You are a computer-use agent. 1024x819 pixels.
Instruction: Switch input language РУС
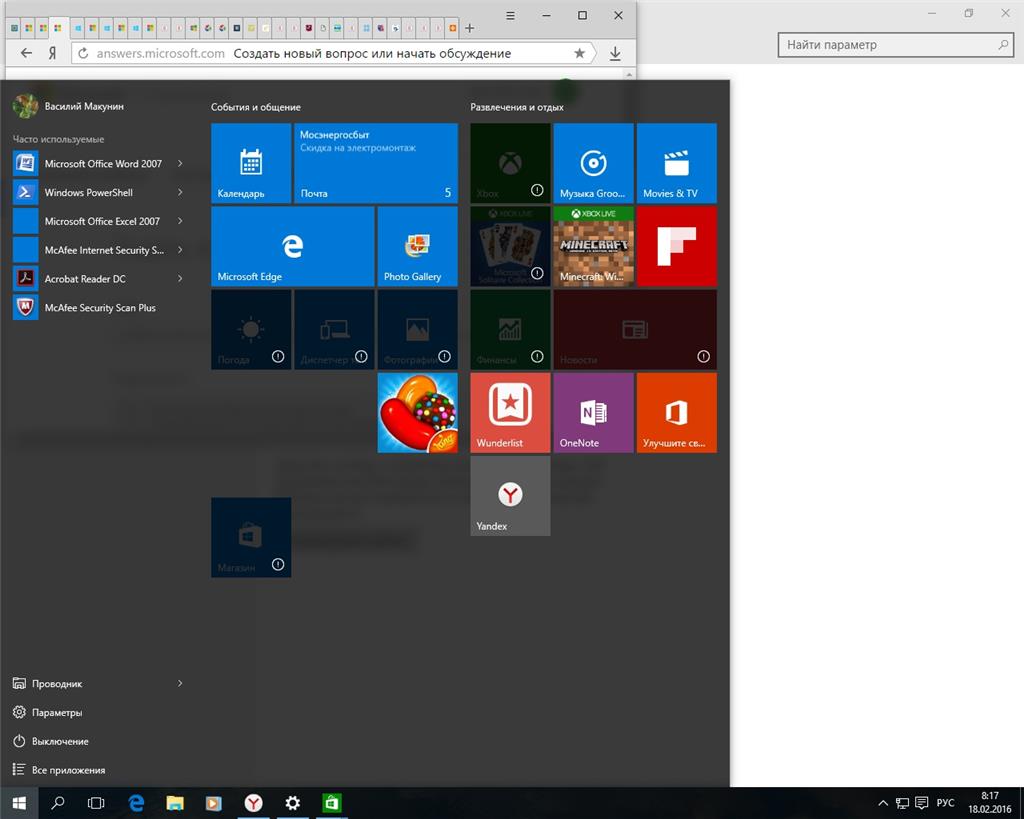click(x=945, y=803)
